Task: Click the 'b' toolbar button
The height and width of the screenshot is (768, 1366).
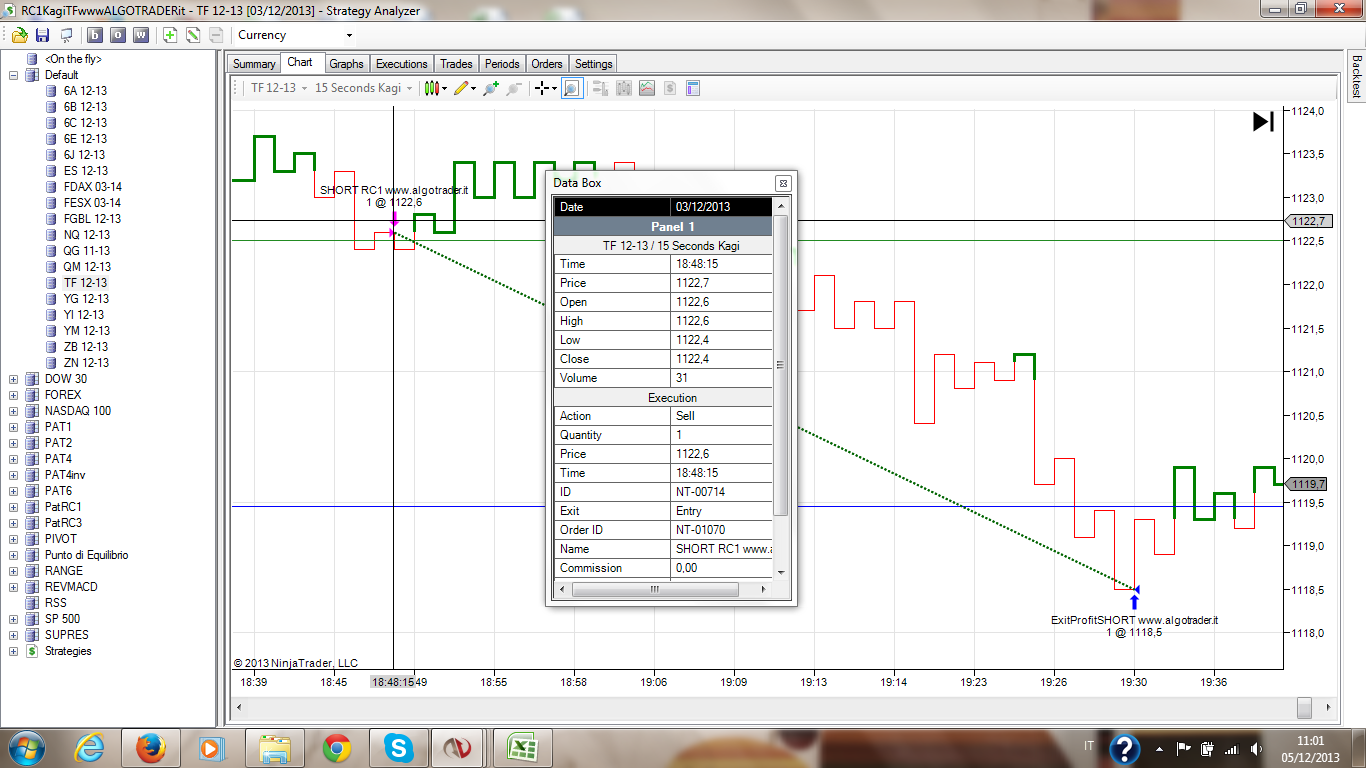Action: pyautogui.click(x=95, y=35)
